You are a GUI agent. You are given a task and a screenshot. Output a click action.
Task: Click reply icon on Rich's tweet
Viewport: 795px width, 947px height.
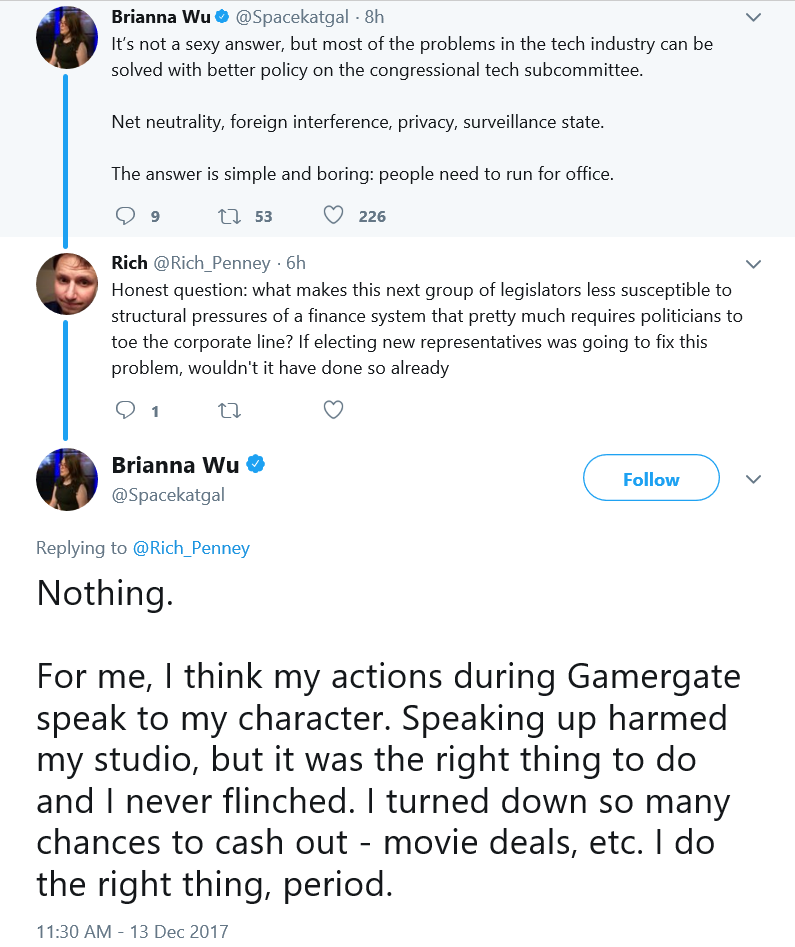tap(125, 410)
